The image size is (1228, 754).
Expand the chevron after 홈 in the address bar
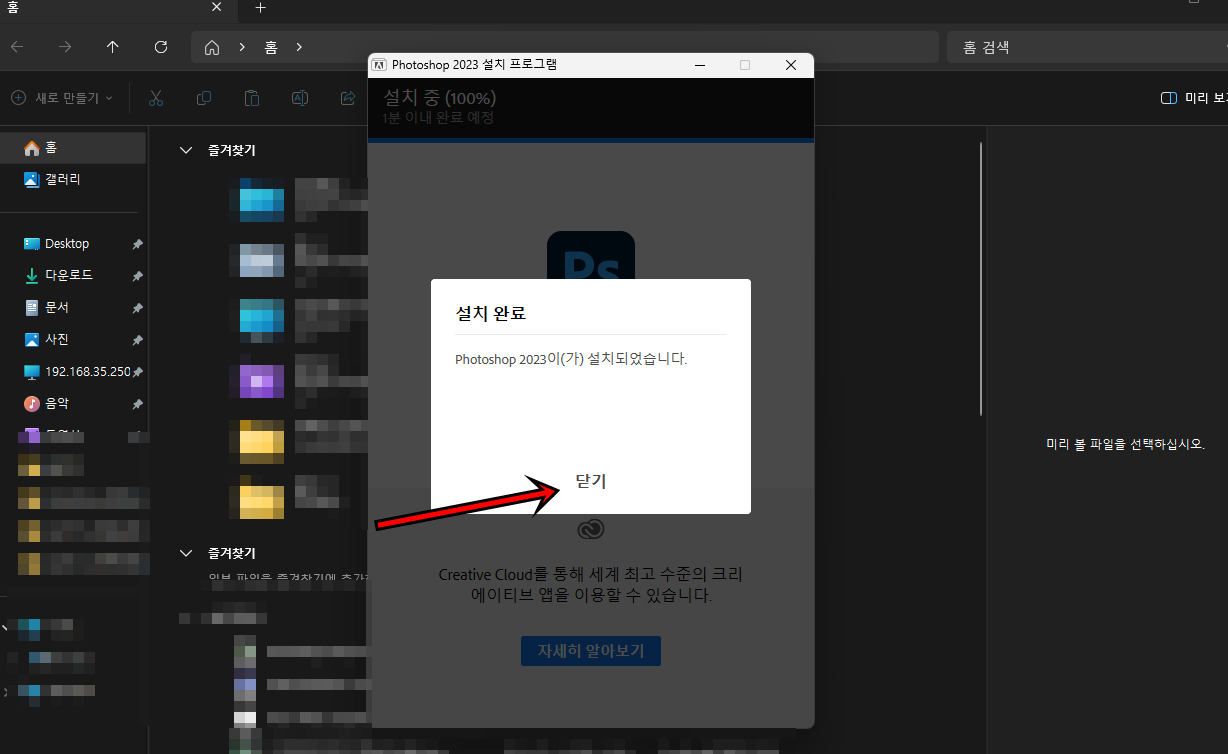[298, 47]
